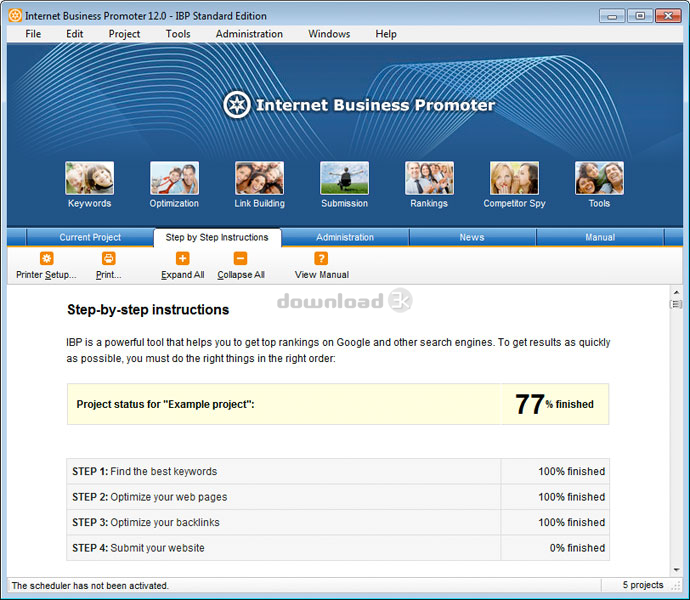Viewport: 690px width, 600px height.
Task: Open the Project menu
Action: tap(124, 34)
